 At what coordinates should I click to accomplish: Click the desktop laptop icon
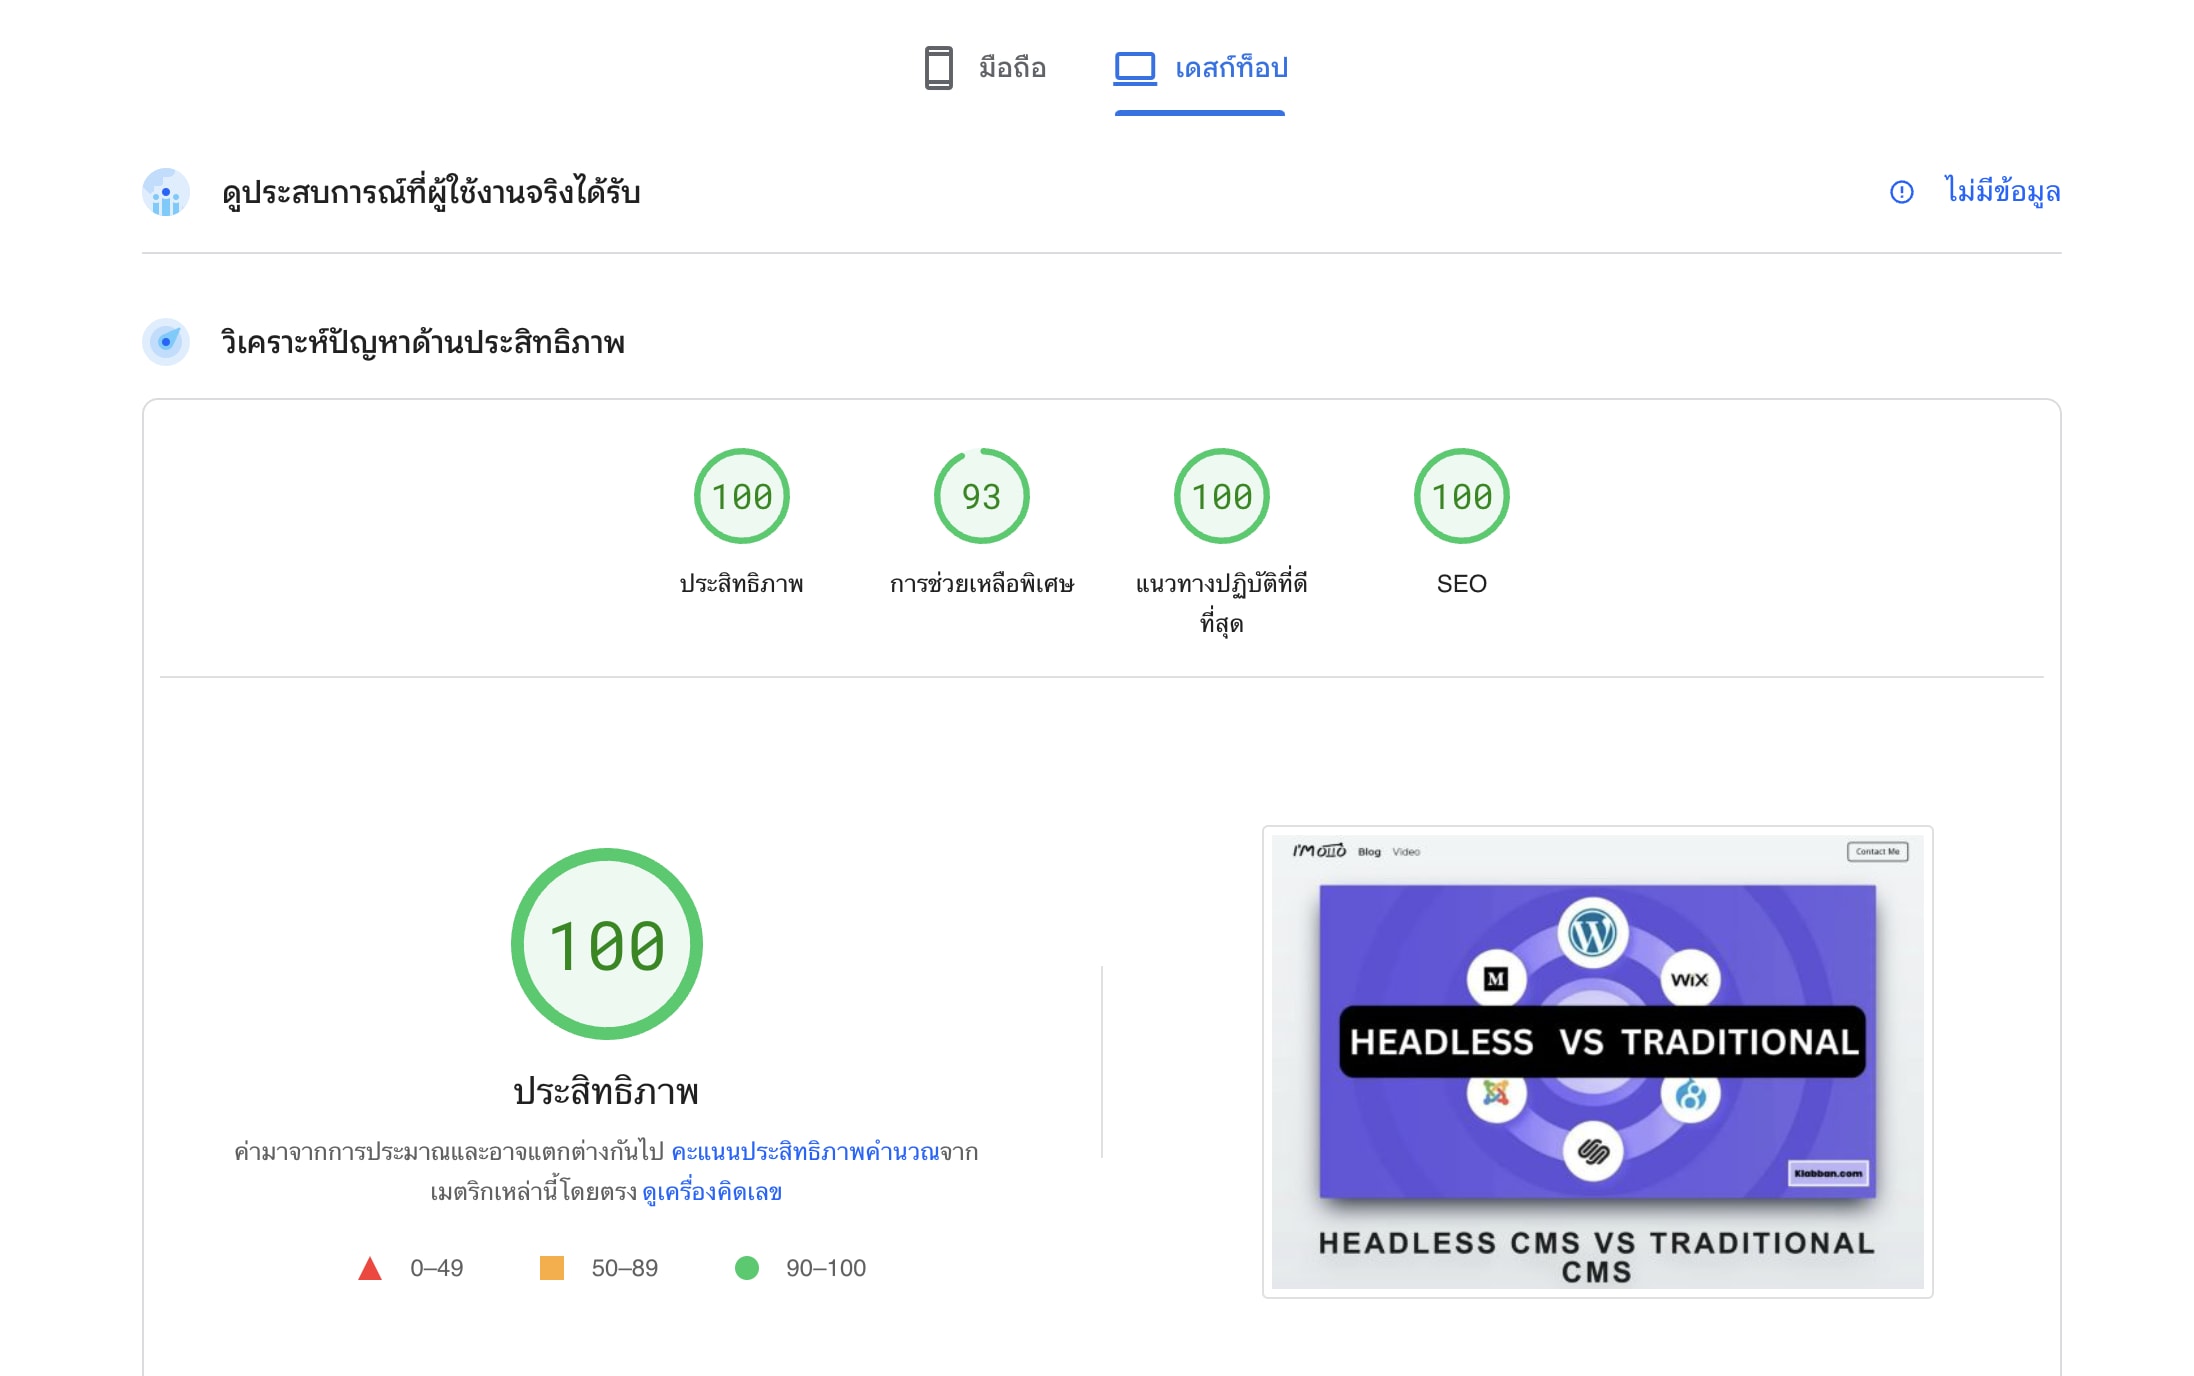pyautogui.click(x=1135, y=68)
